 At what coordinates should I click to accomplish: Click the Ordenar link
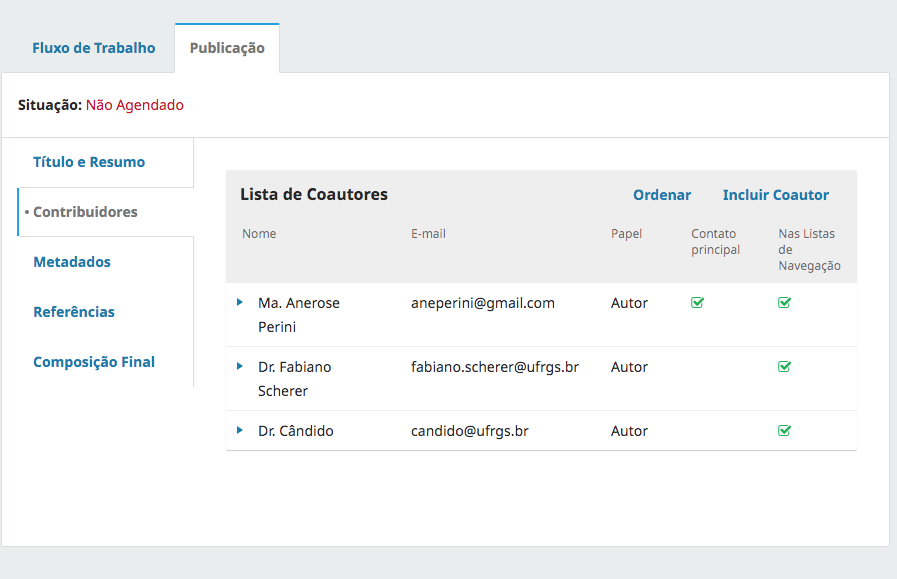coord(662,195)
